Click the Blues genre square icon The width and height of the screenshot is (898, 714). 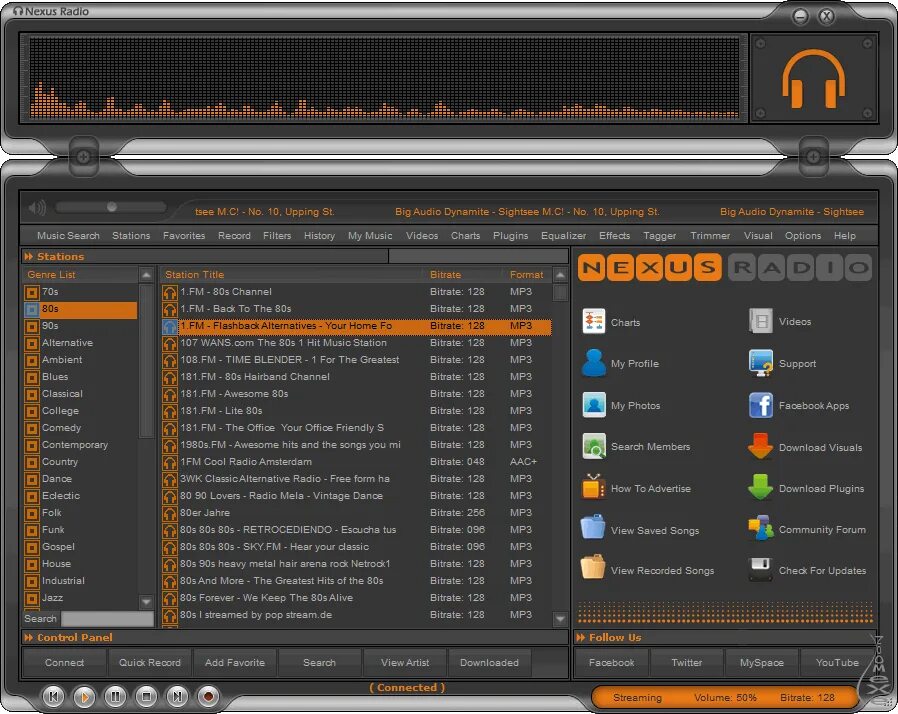tap(32, 377)
